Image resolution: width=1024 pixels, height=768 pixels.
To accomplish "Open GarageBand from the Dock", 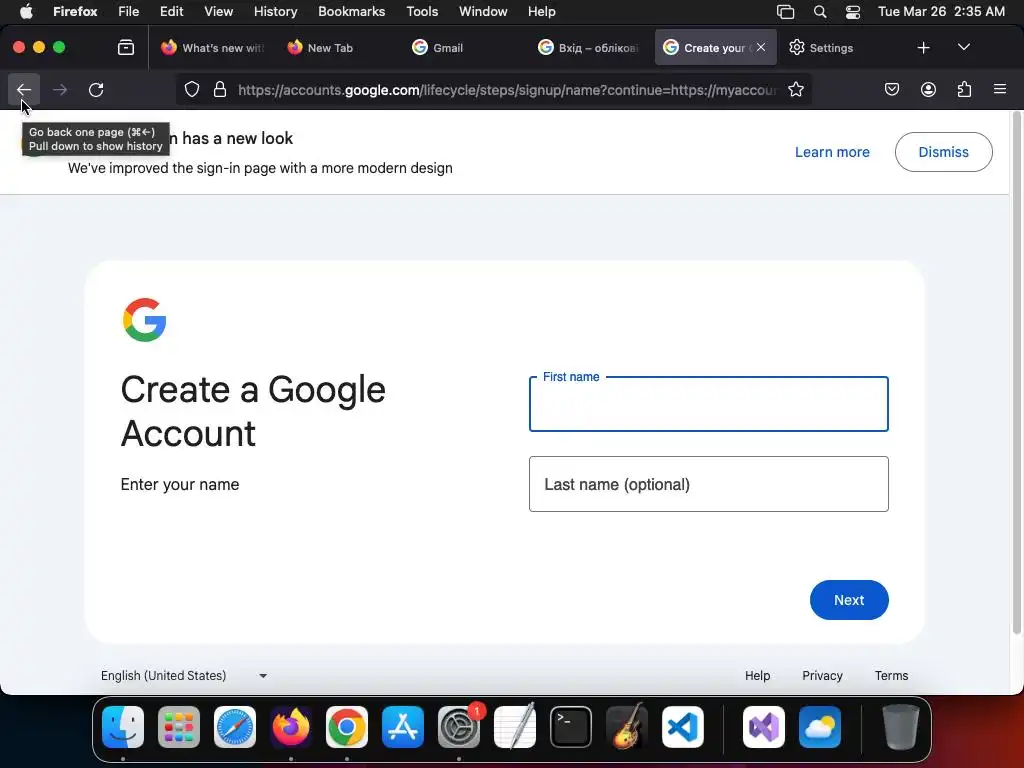I will coord(627,727).
